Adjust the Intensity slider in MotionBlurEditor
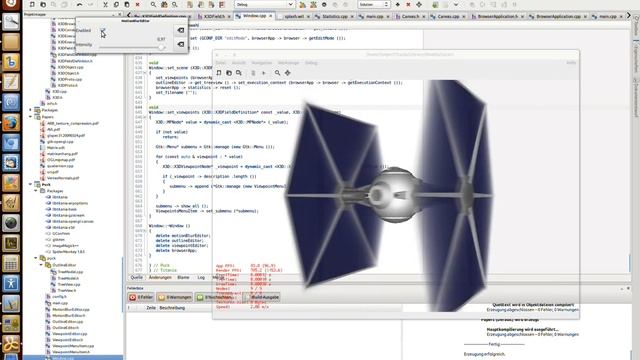 (132, 47)
